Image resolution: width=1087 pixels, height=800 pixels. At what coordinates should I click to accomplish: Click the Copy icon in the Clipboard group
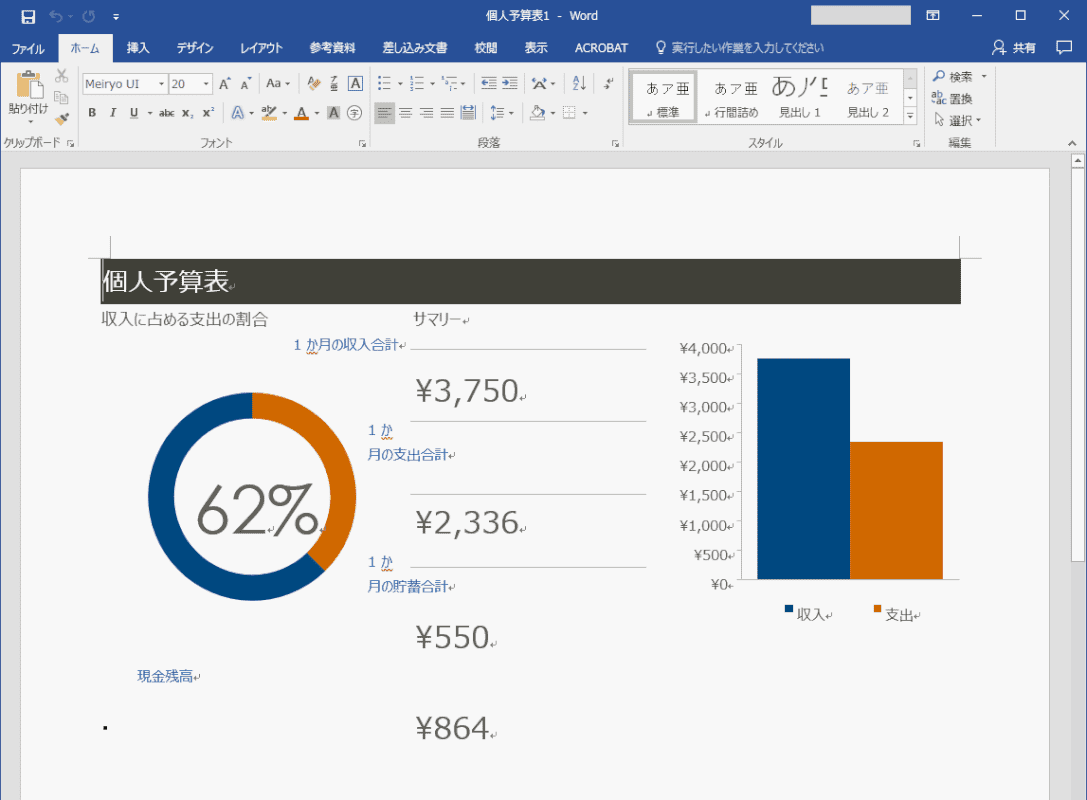coord(62,97)
